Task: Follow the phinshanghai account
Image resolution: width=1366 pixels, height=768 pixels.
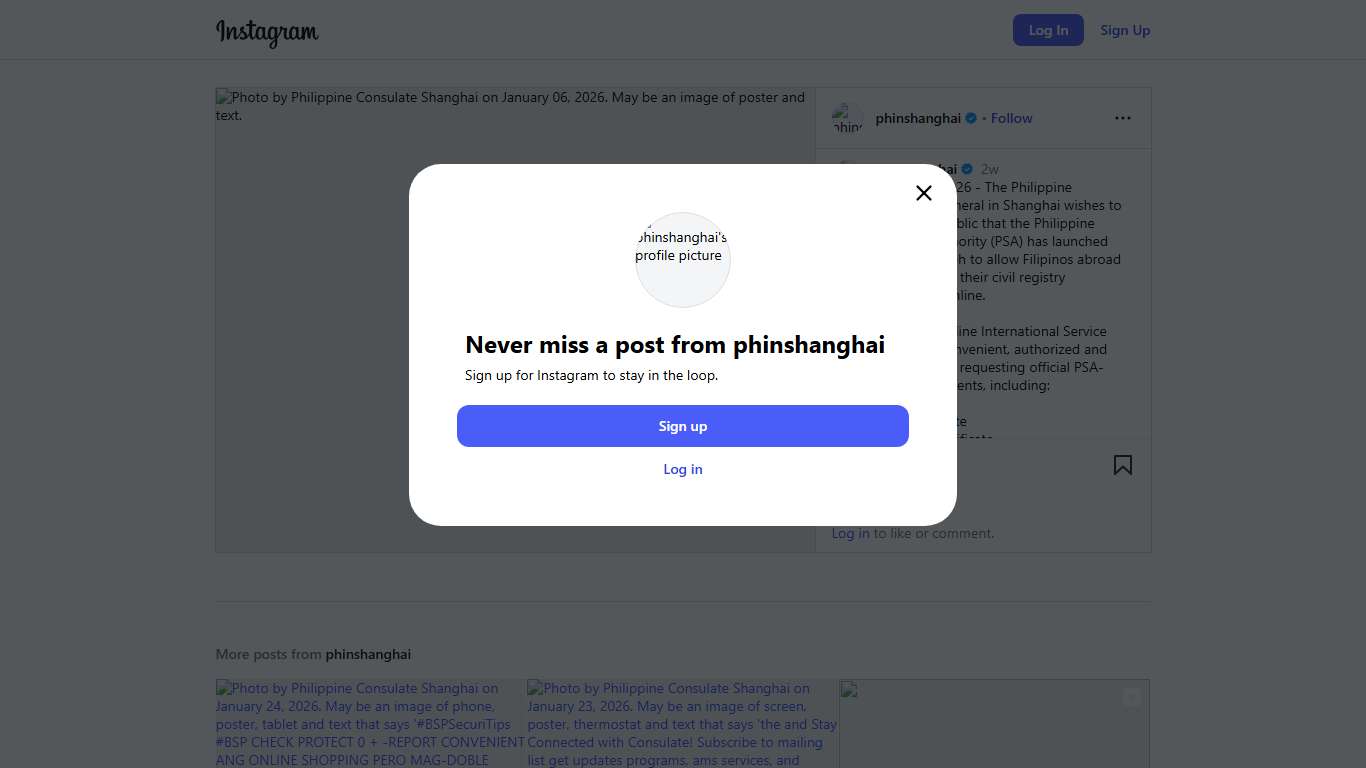Action: (1011, 118)
